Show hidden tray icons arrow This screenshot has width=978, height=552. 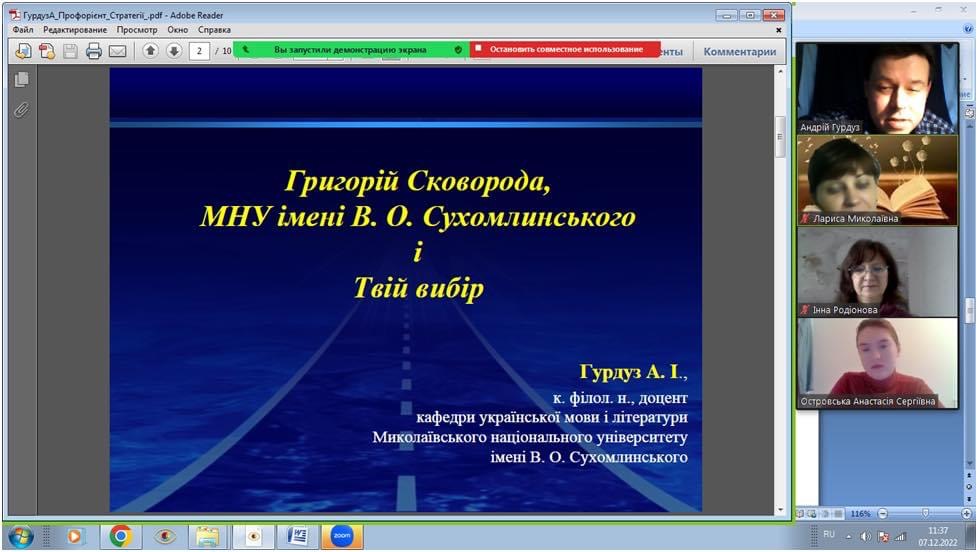[848, 536]
